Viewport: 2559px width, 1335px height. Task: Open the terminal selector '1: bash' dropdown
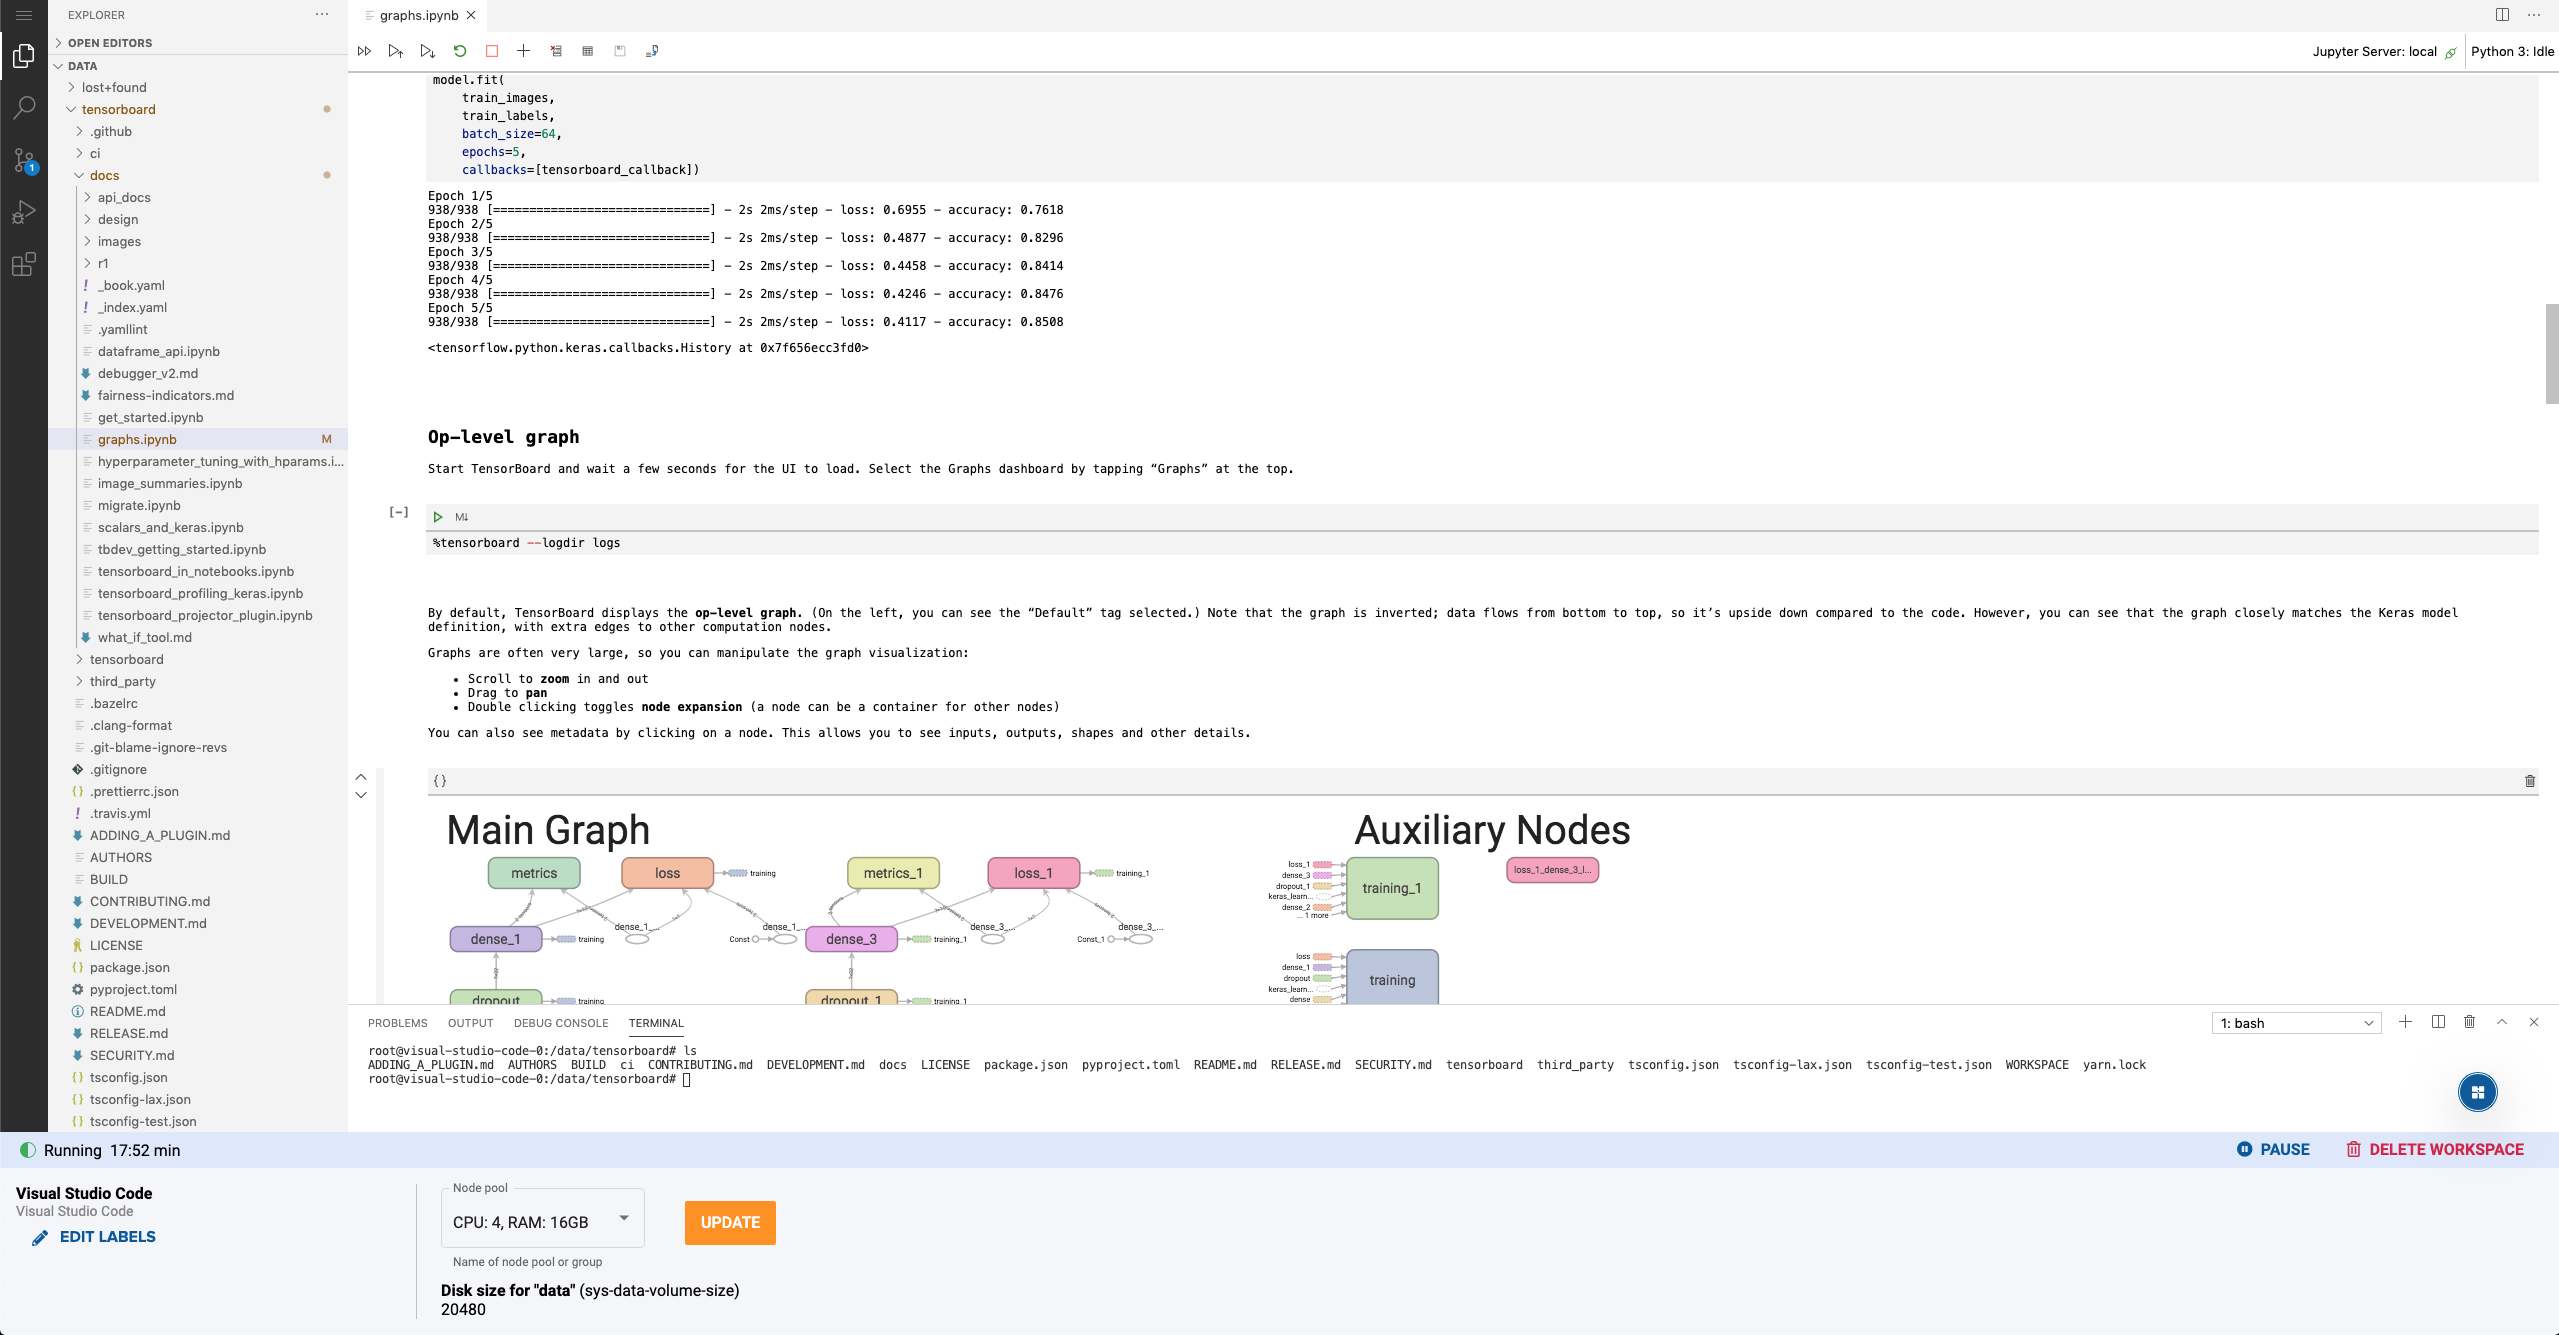[2296, 1023]
